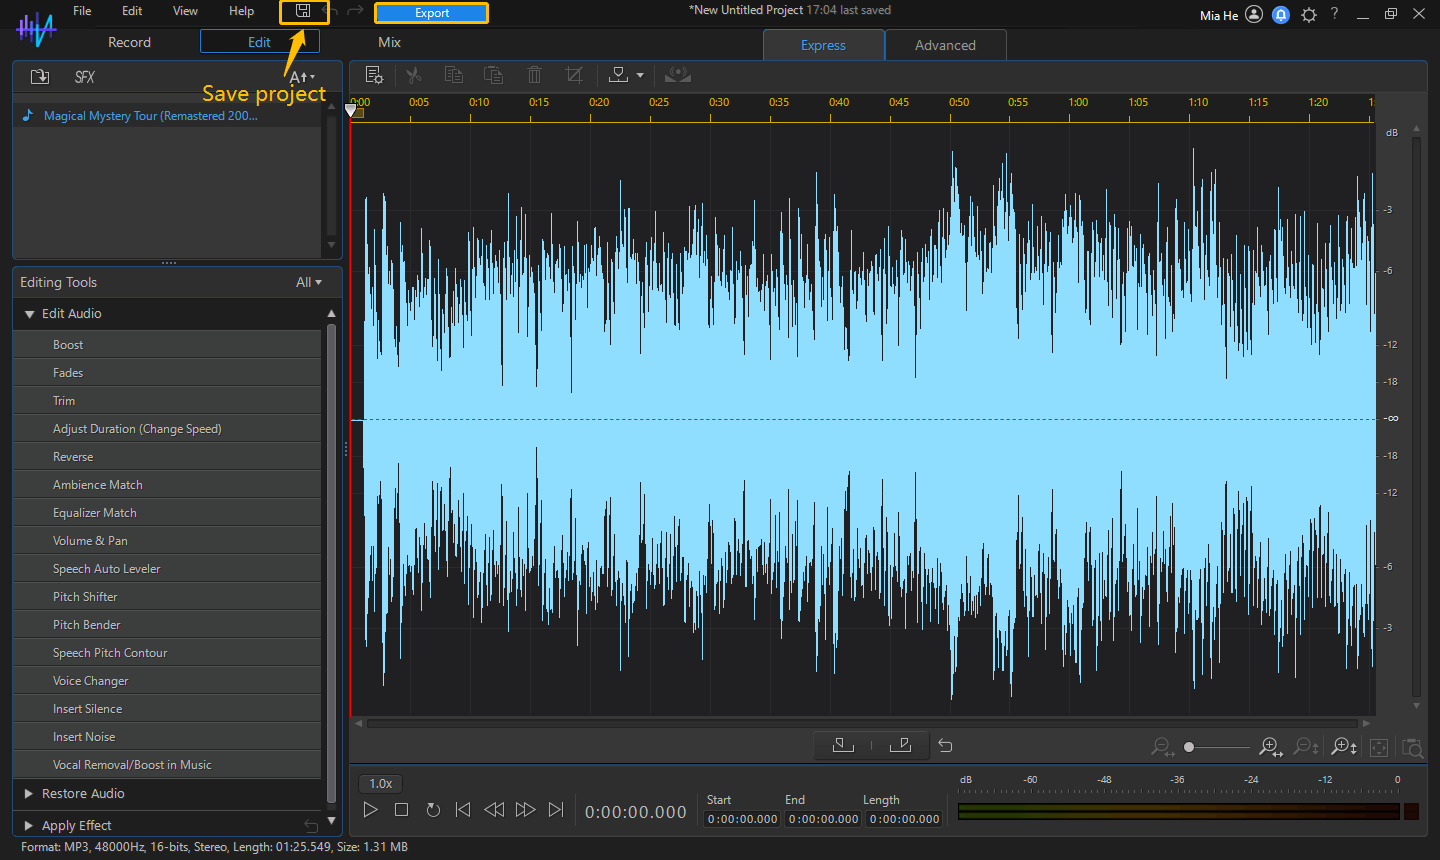The image size is (1440, 860).
Task: Open the track settings icon in the edit toolbar
Action: (374, 75)
